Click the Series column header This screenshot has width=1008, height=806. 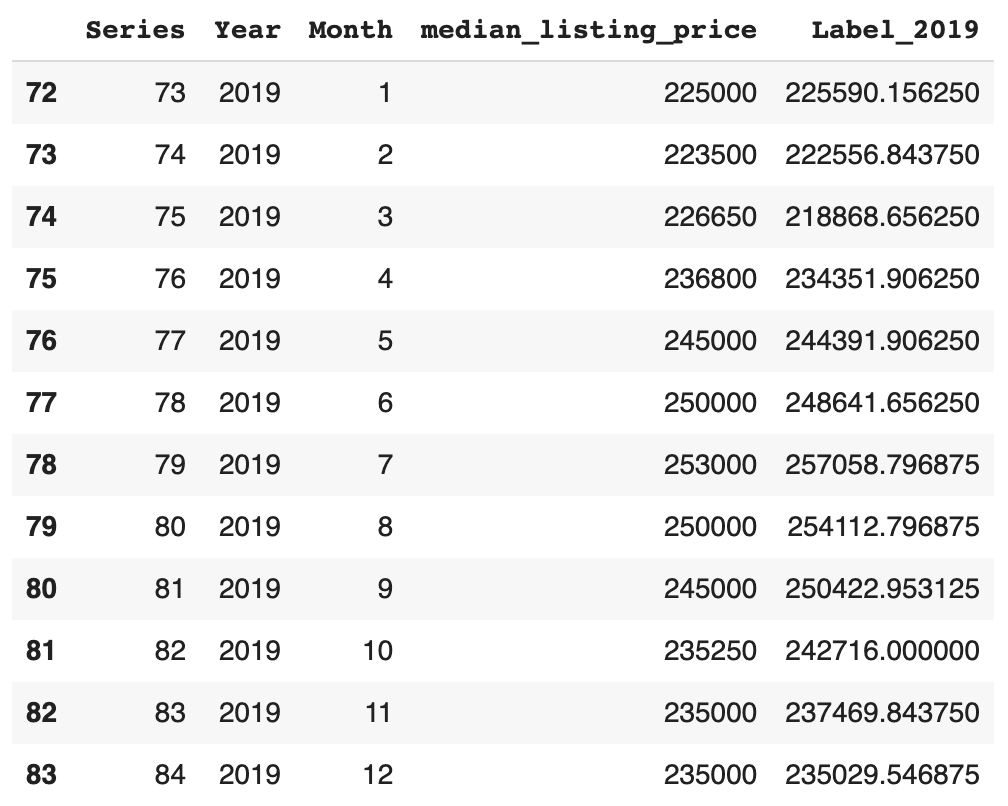pos(135,30)
